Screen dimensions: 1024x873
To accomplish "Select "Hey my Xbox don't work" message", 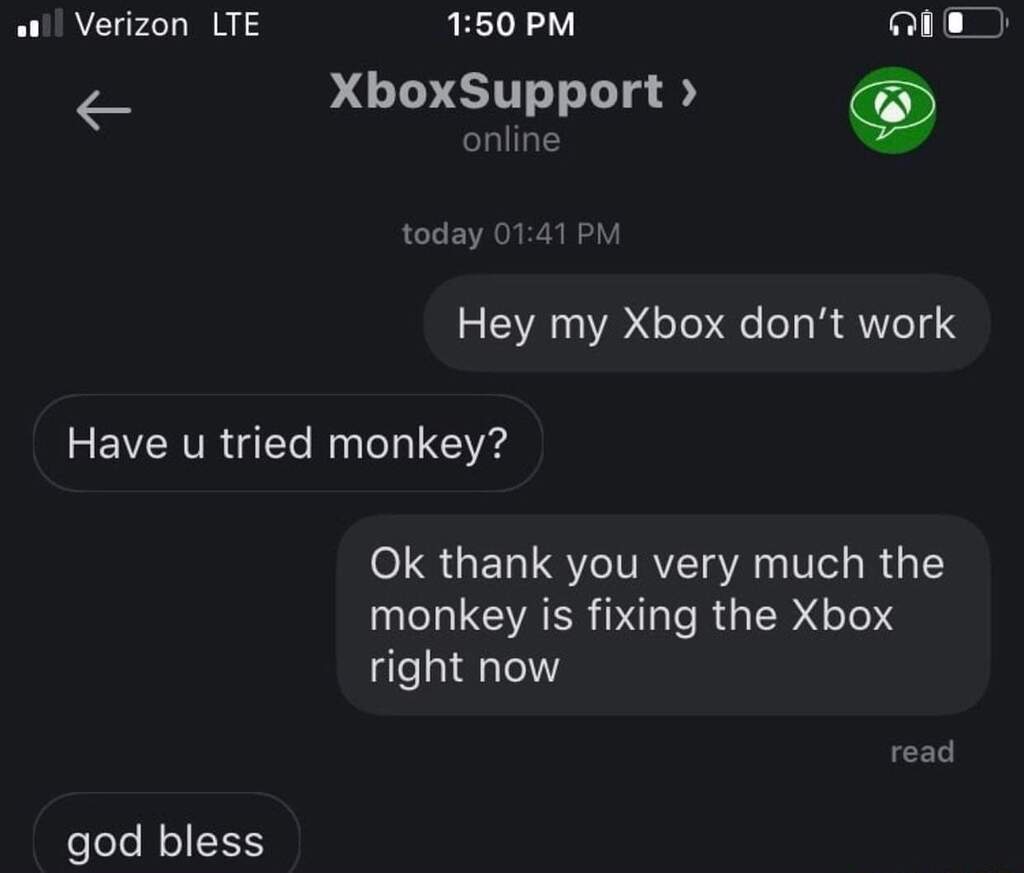I will (x=707, y=323).
